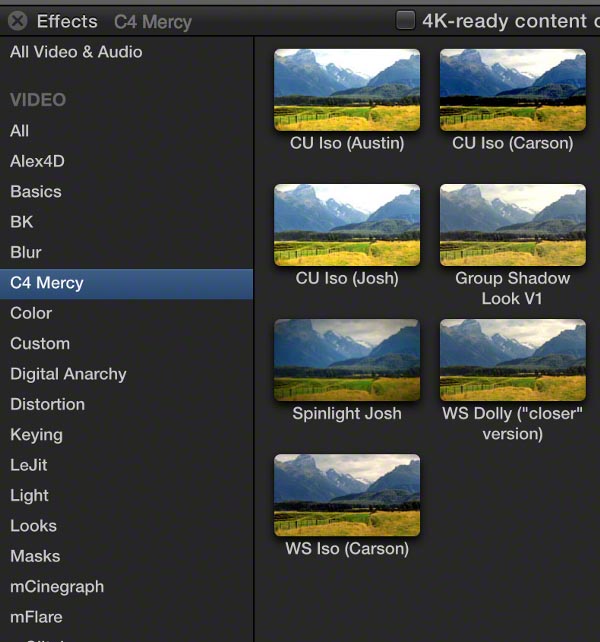
Task: Select the C4 Mercy category in sidebar
Action: [x=127, y=284]
